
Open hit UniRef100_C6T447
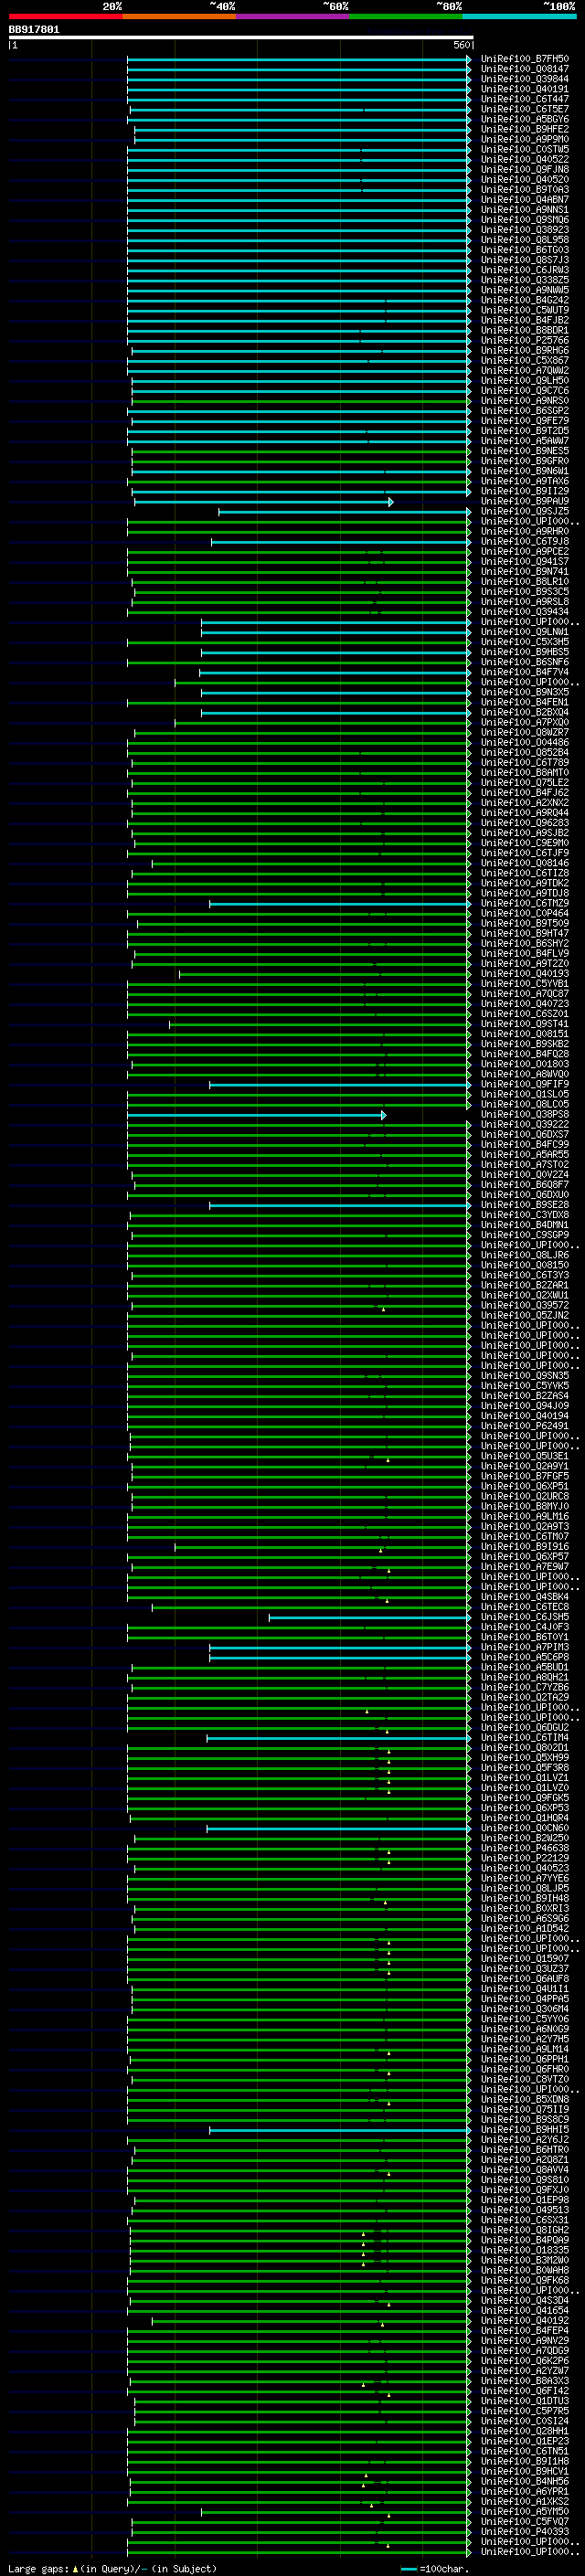pyautogui.click(x=524, y=99)
